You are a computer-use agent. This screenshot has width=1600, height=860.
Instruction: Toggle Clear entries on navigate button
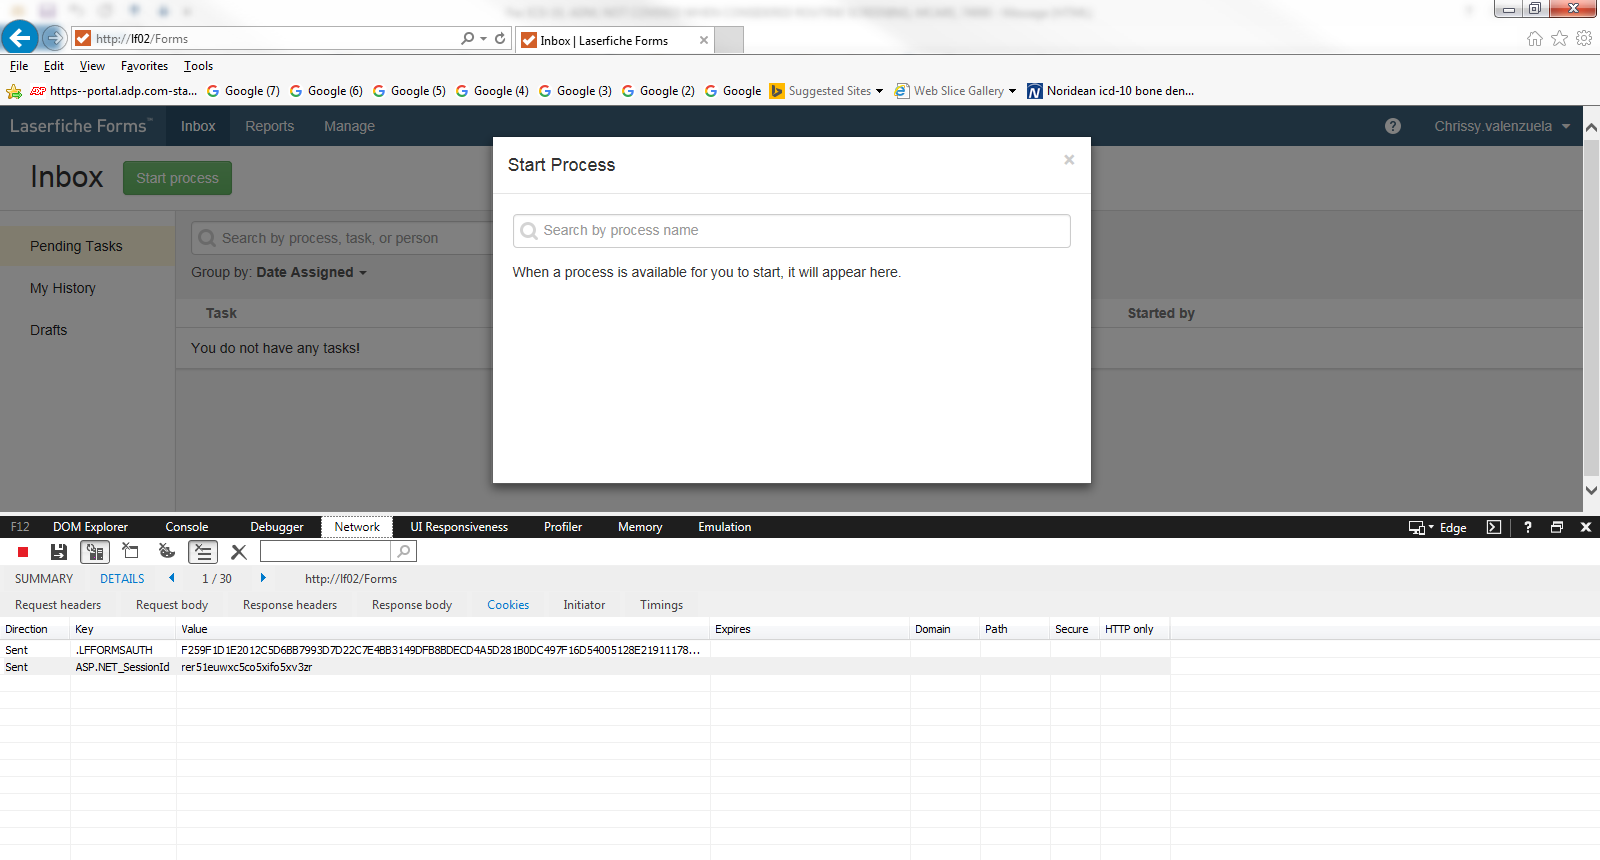coord(203,552)
